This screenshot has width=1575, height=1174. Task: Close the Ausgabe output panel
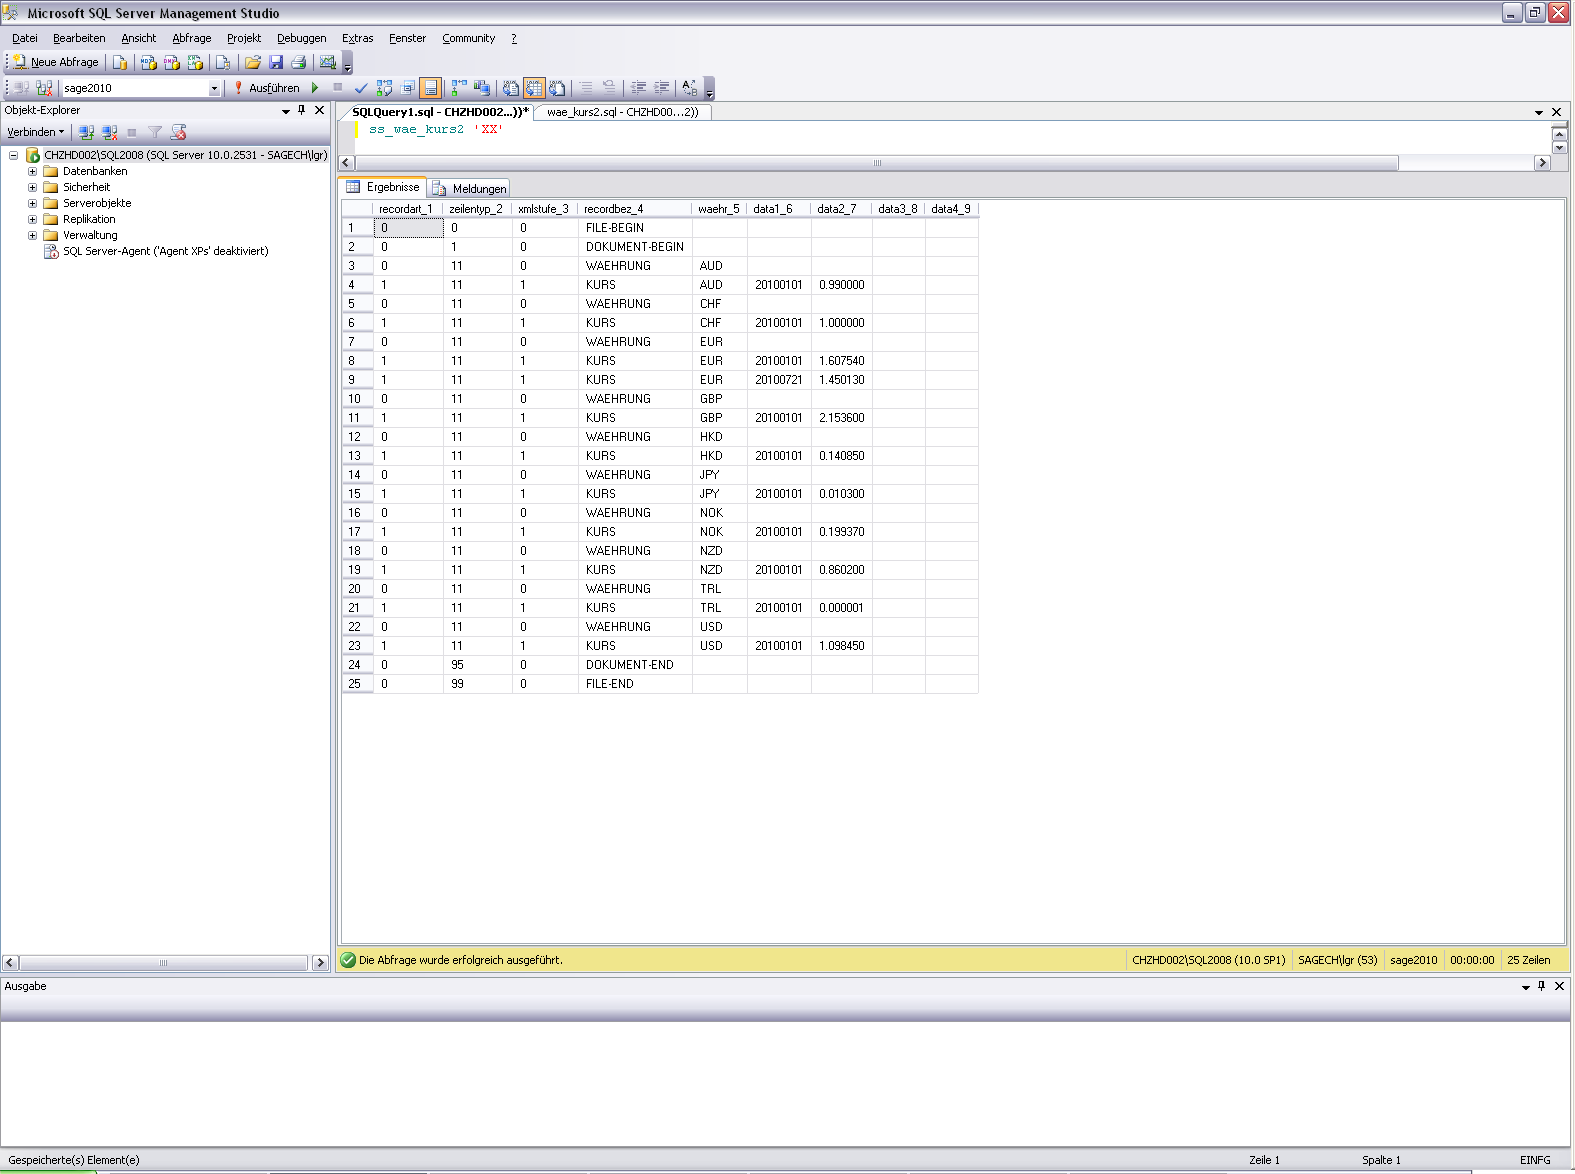pos(1559,986)
